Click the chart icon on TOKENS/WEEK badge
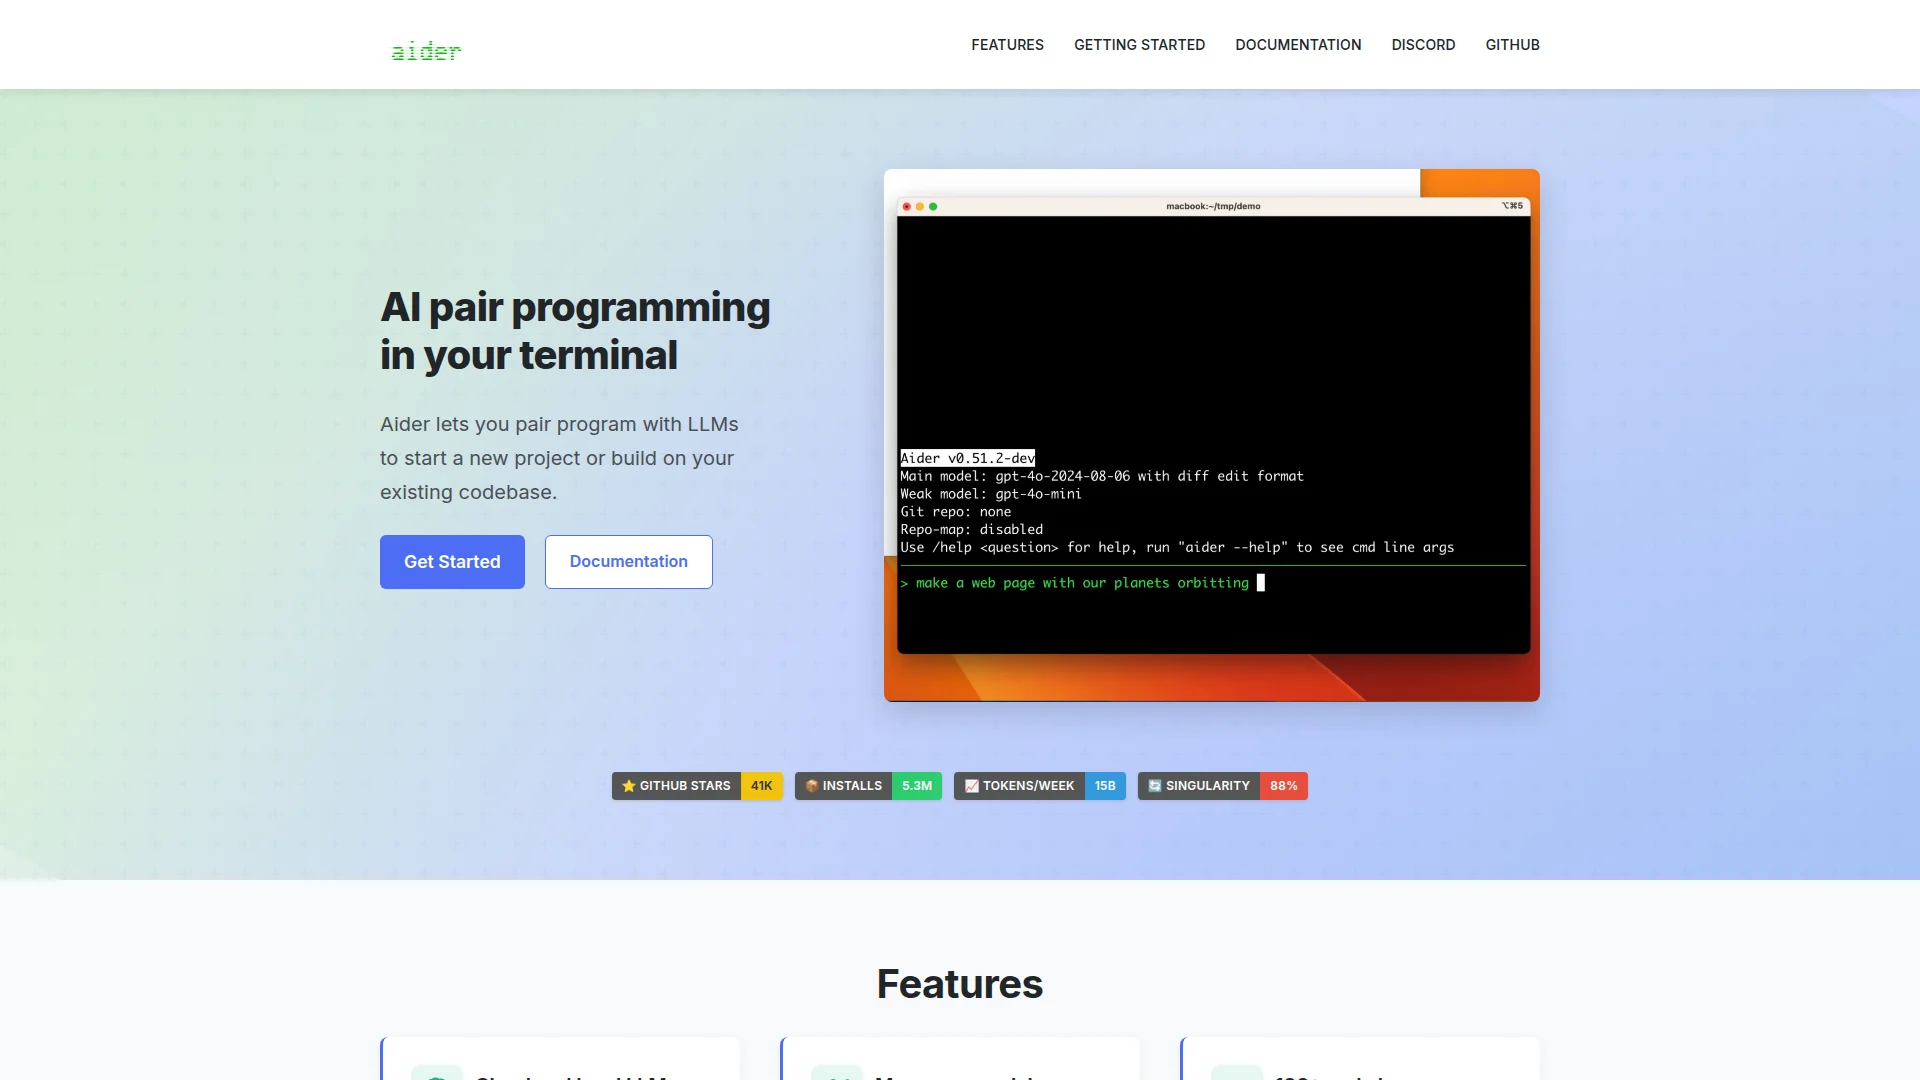 click(x=971, y=786)
